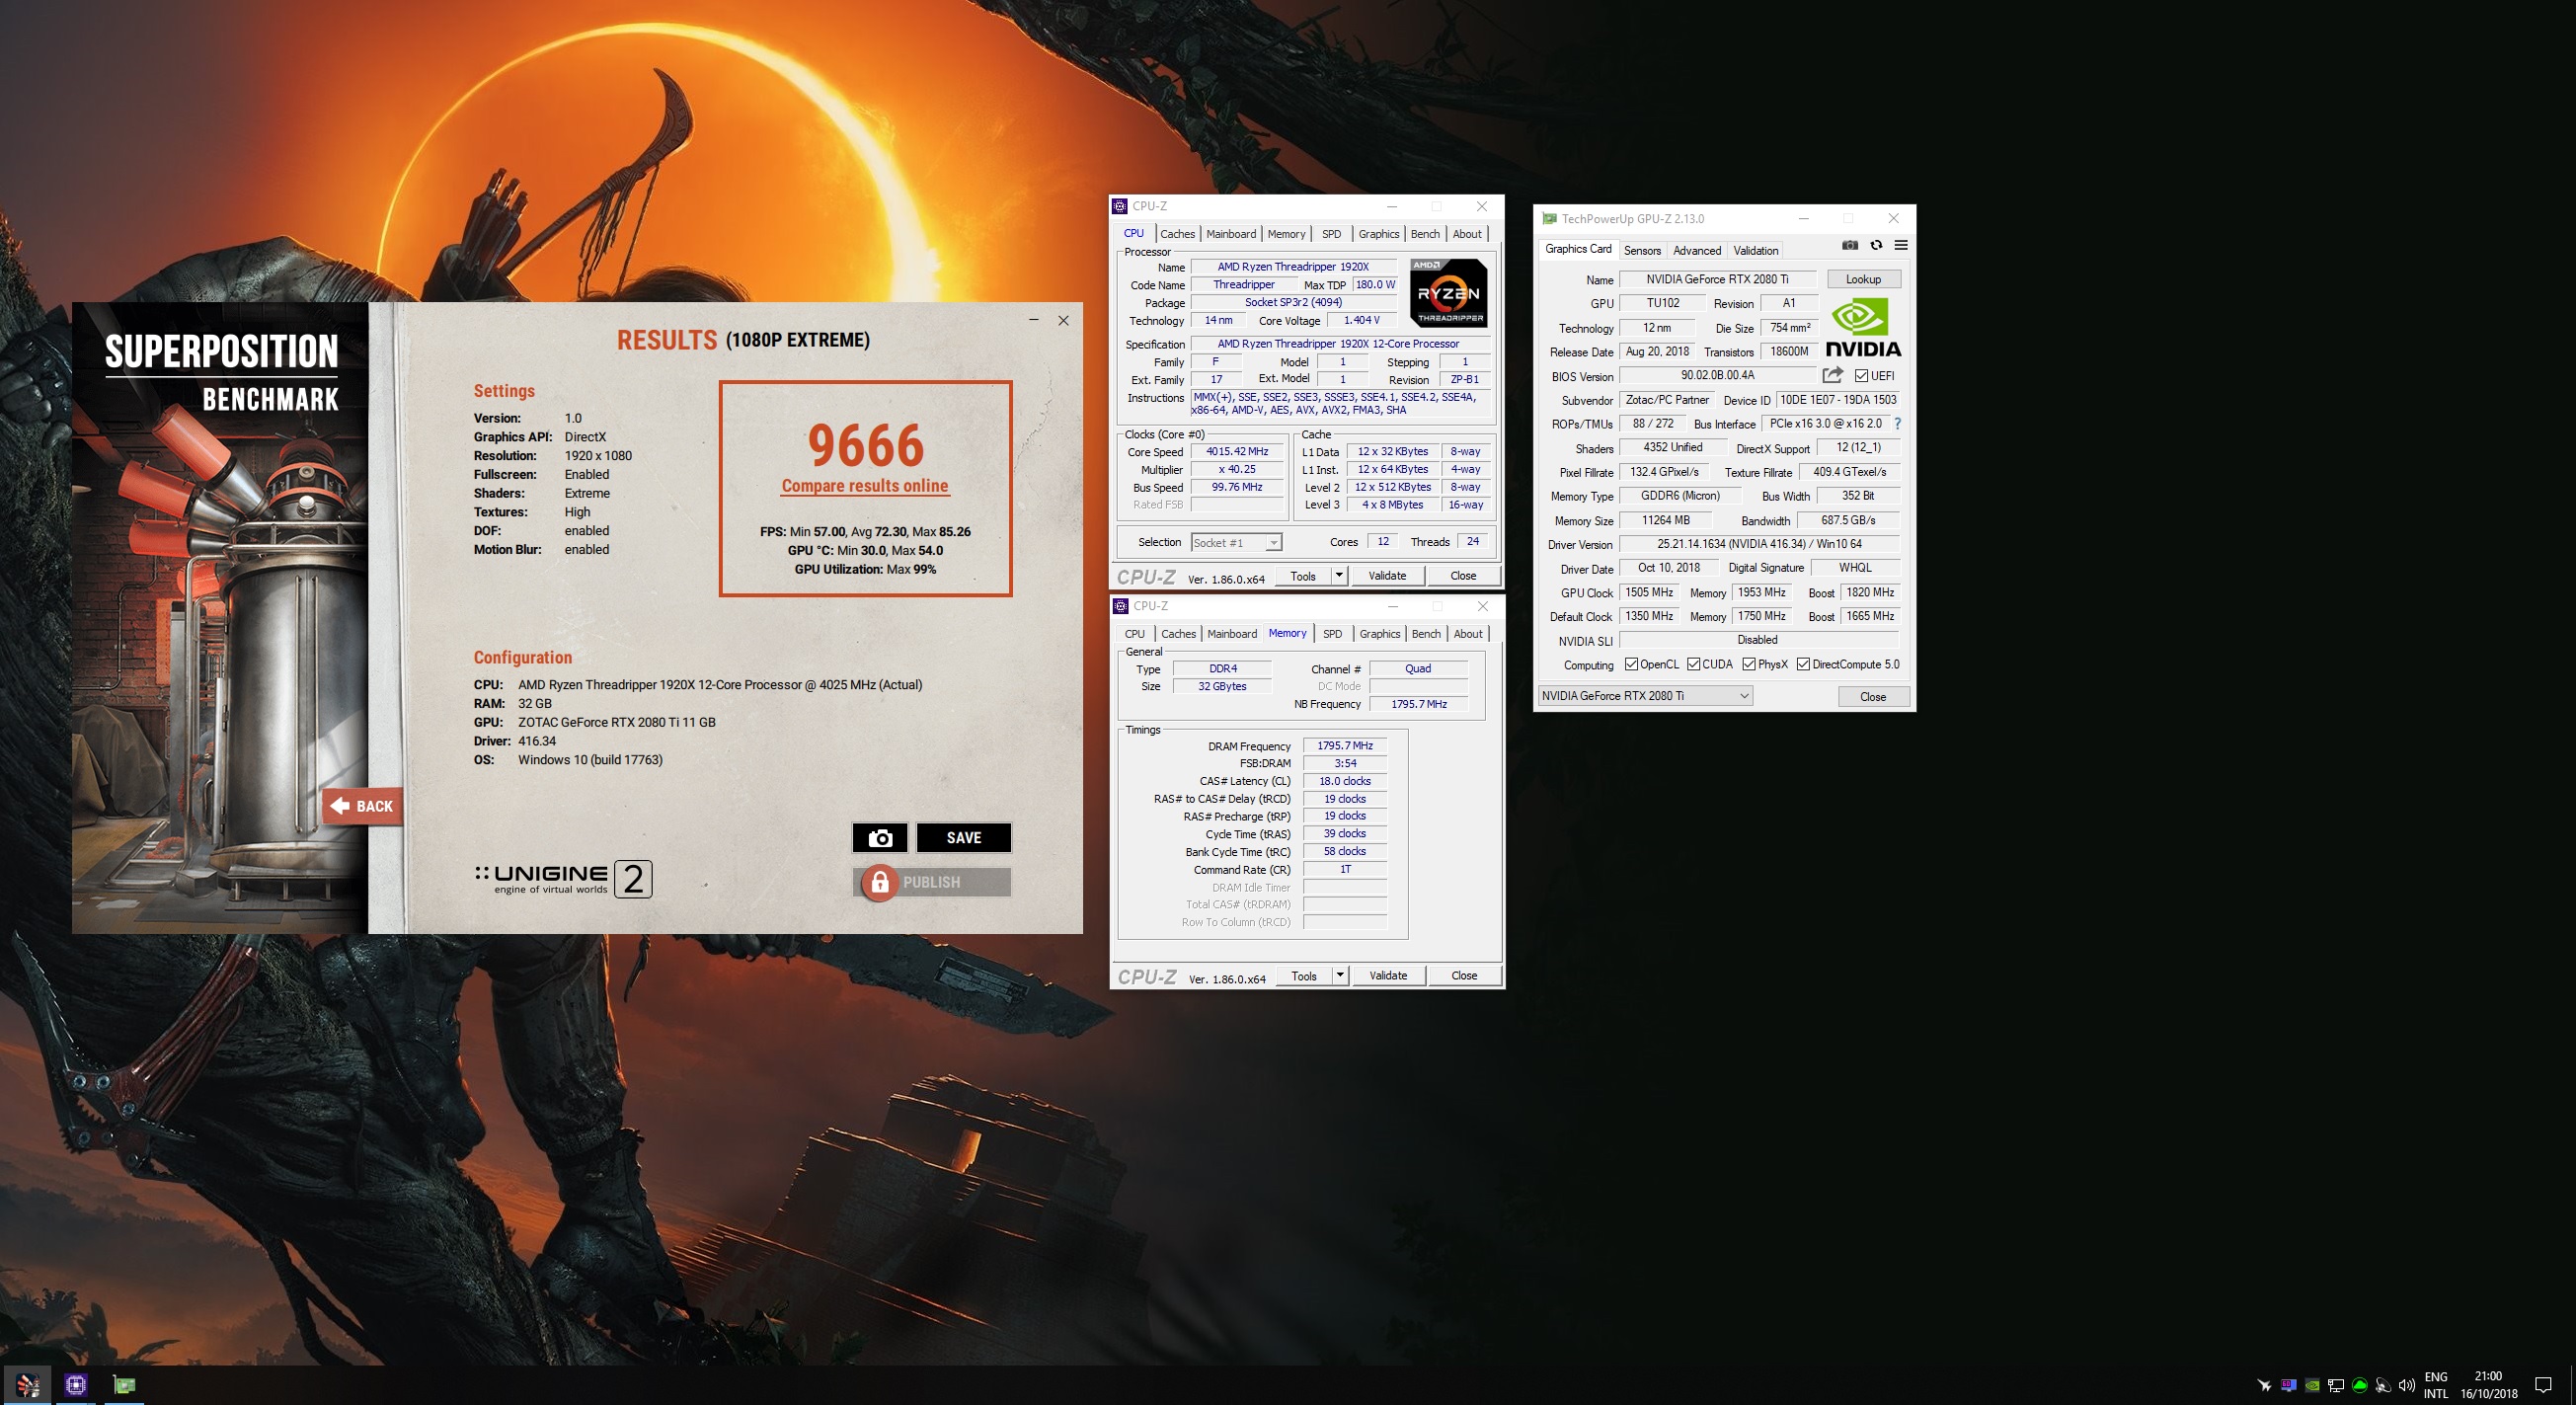Click the top CPU-Z window title icon
2576x1405 pixels.
[x=1121, y=206]
